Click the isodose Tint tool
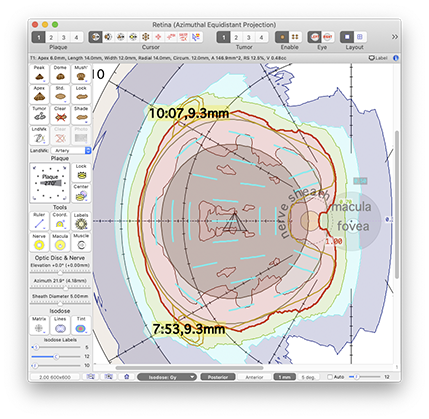The height and width of the screenshot is (419, 429). click(81, 325)
